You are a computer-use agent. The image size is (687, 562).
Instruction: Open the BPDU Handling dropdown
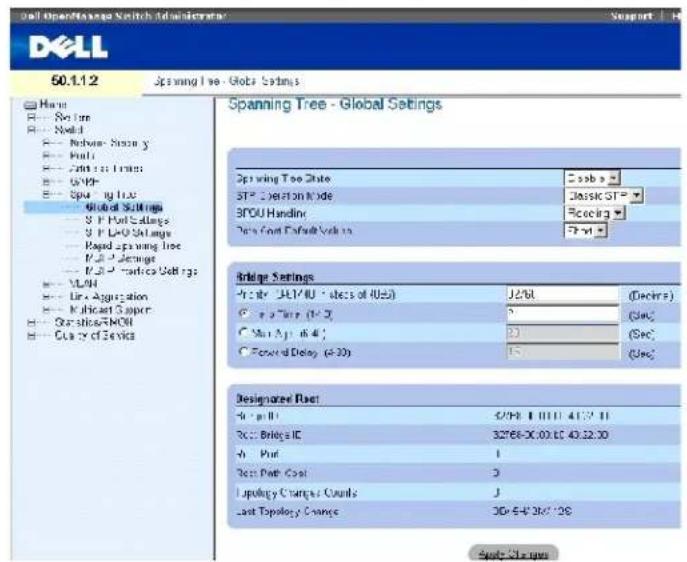[x=595, y=213]
